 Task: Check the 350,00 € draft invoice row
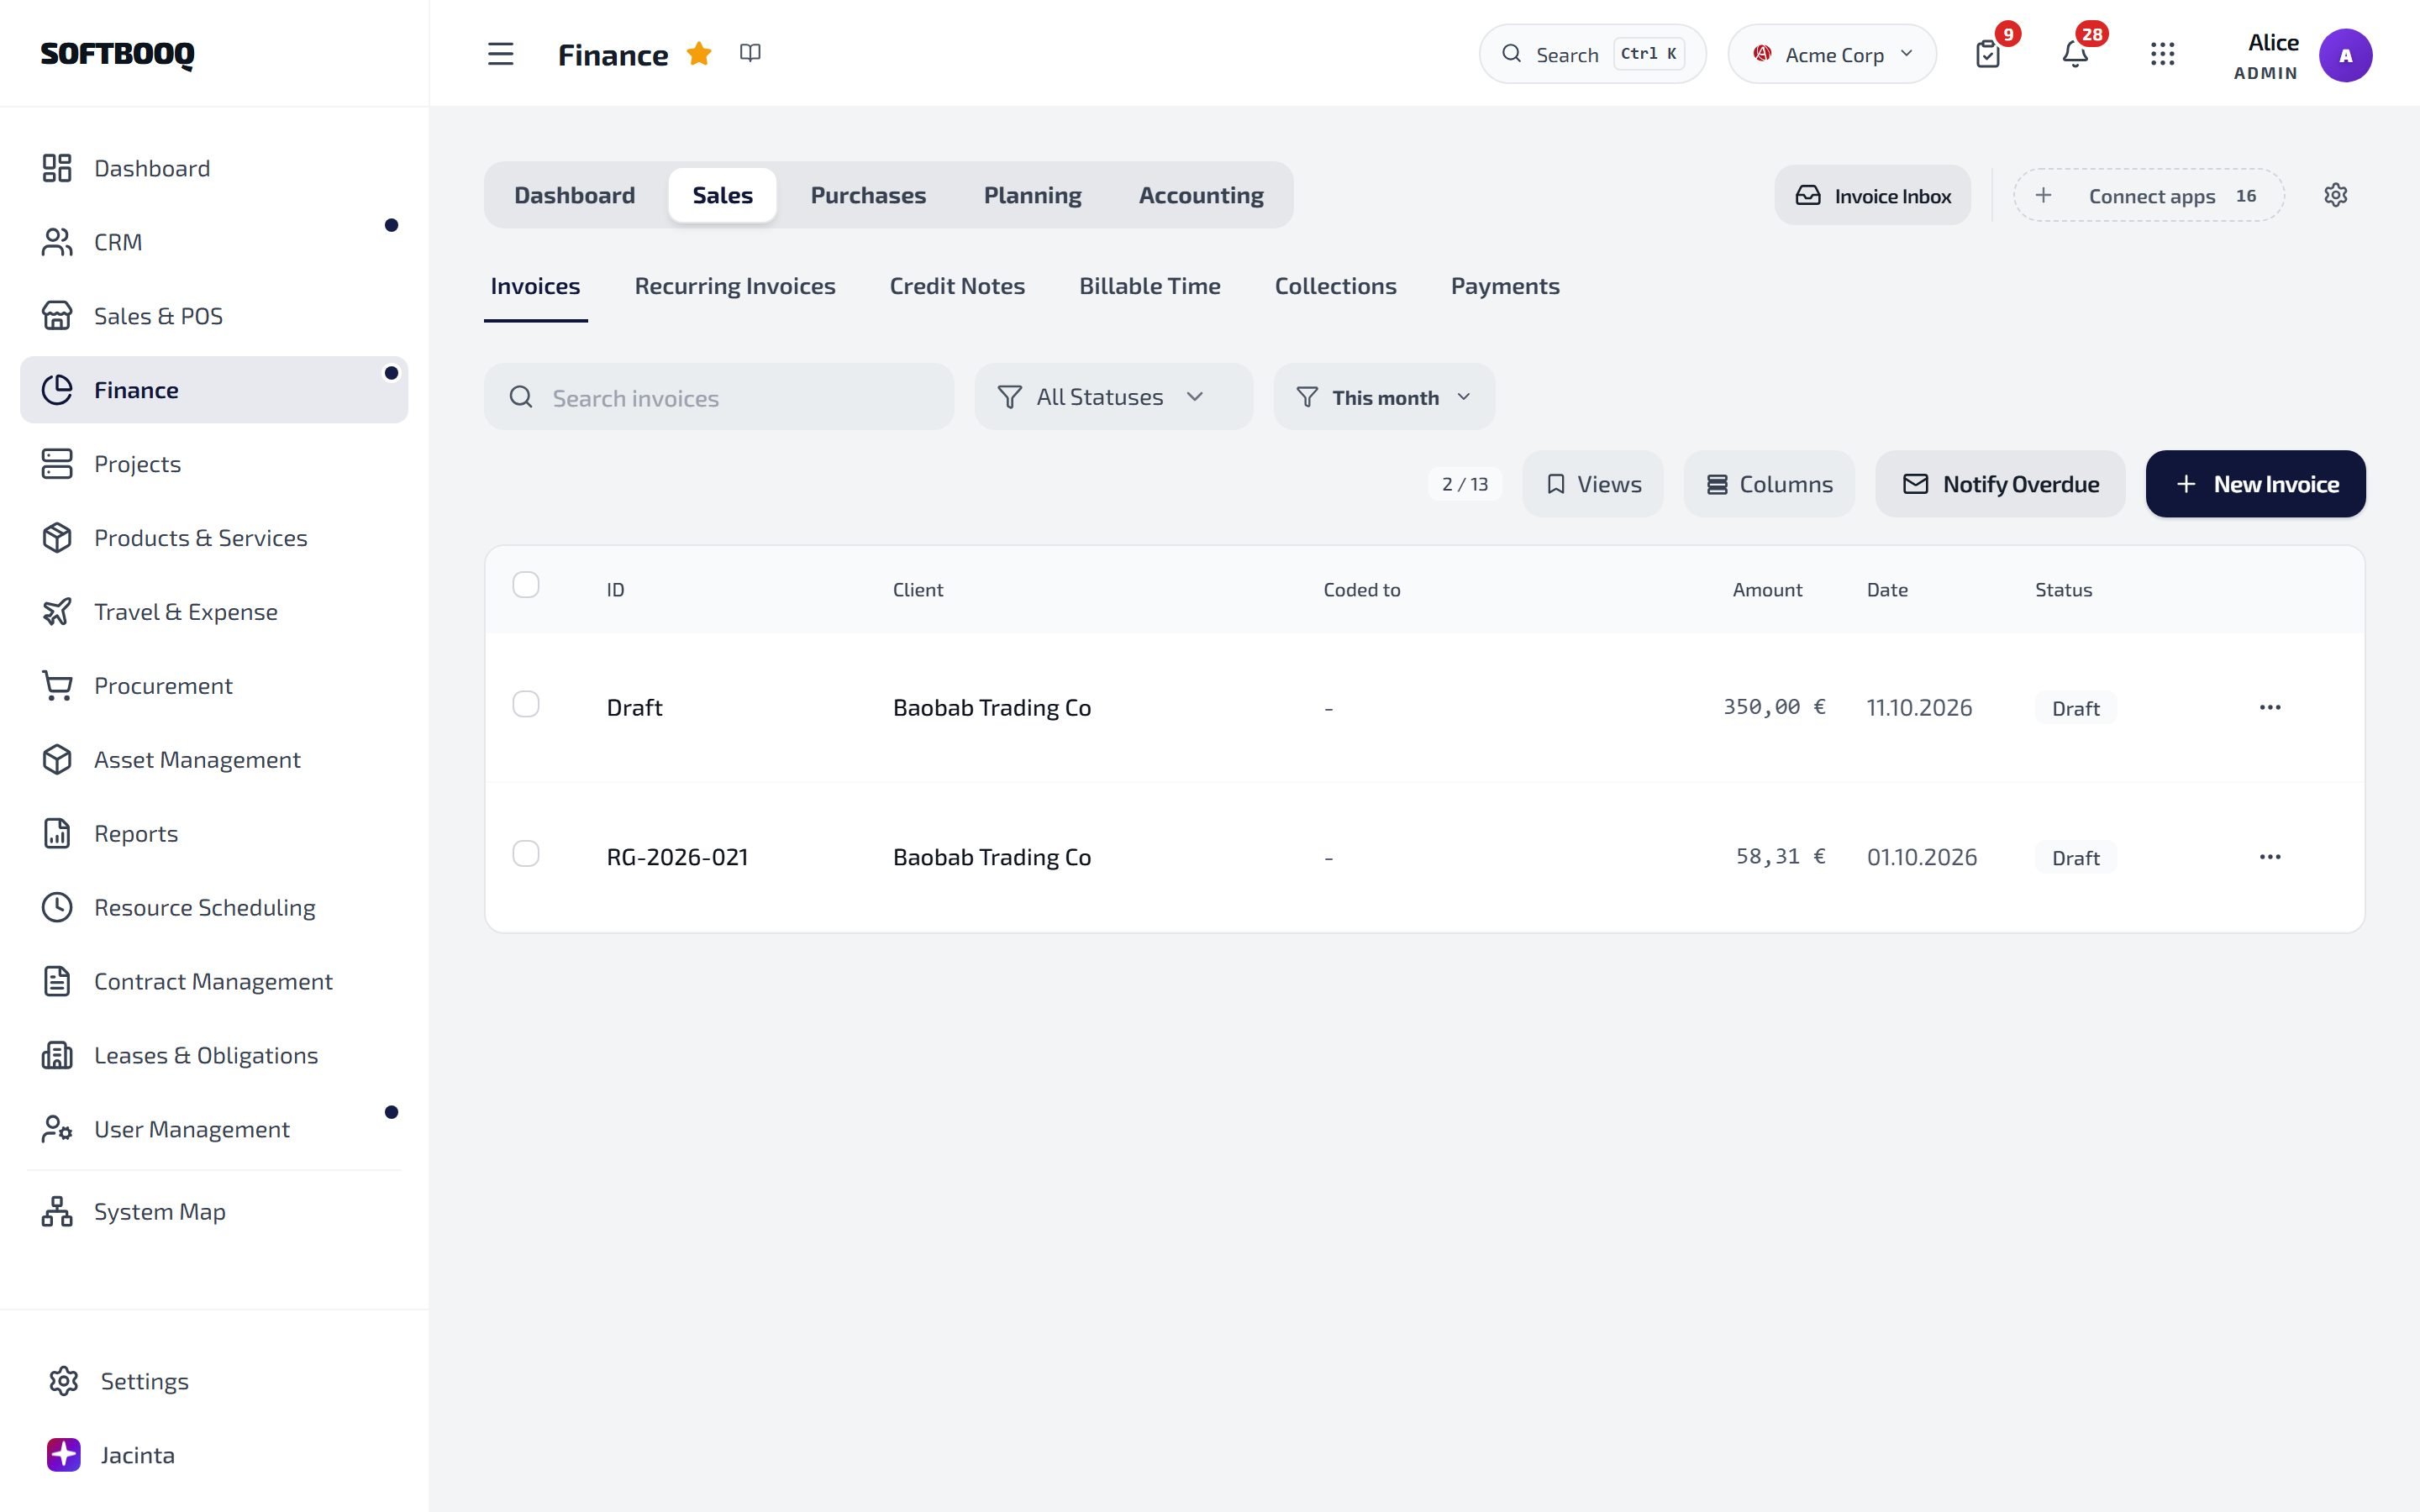click(x=526, y=704)
